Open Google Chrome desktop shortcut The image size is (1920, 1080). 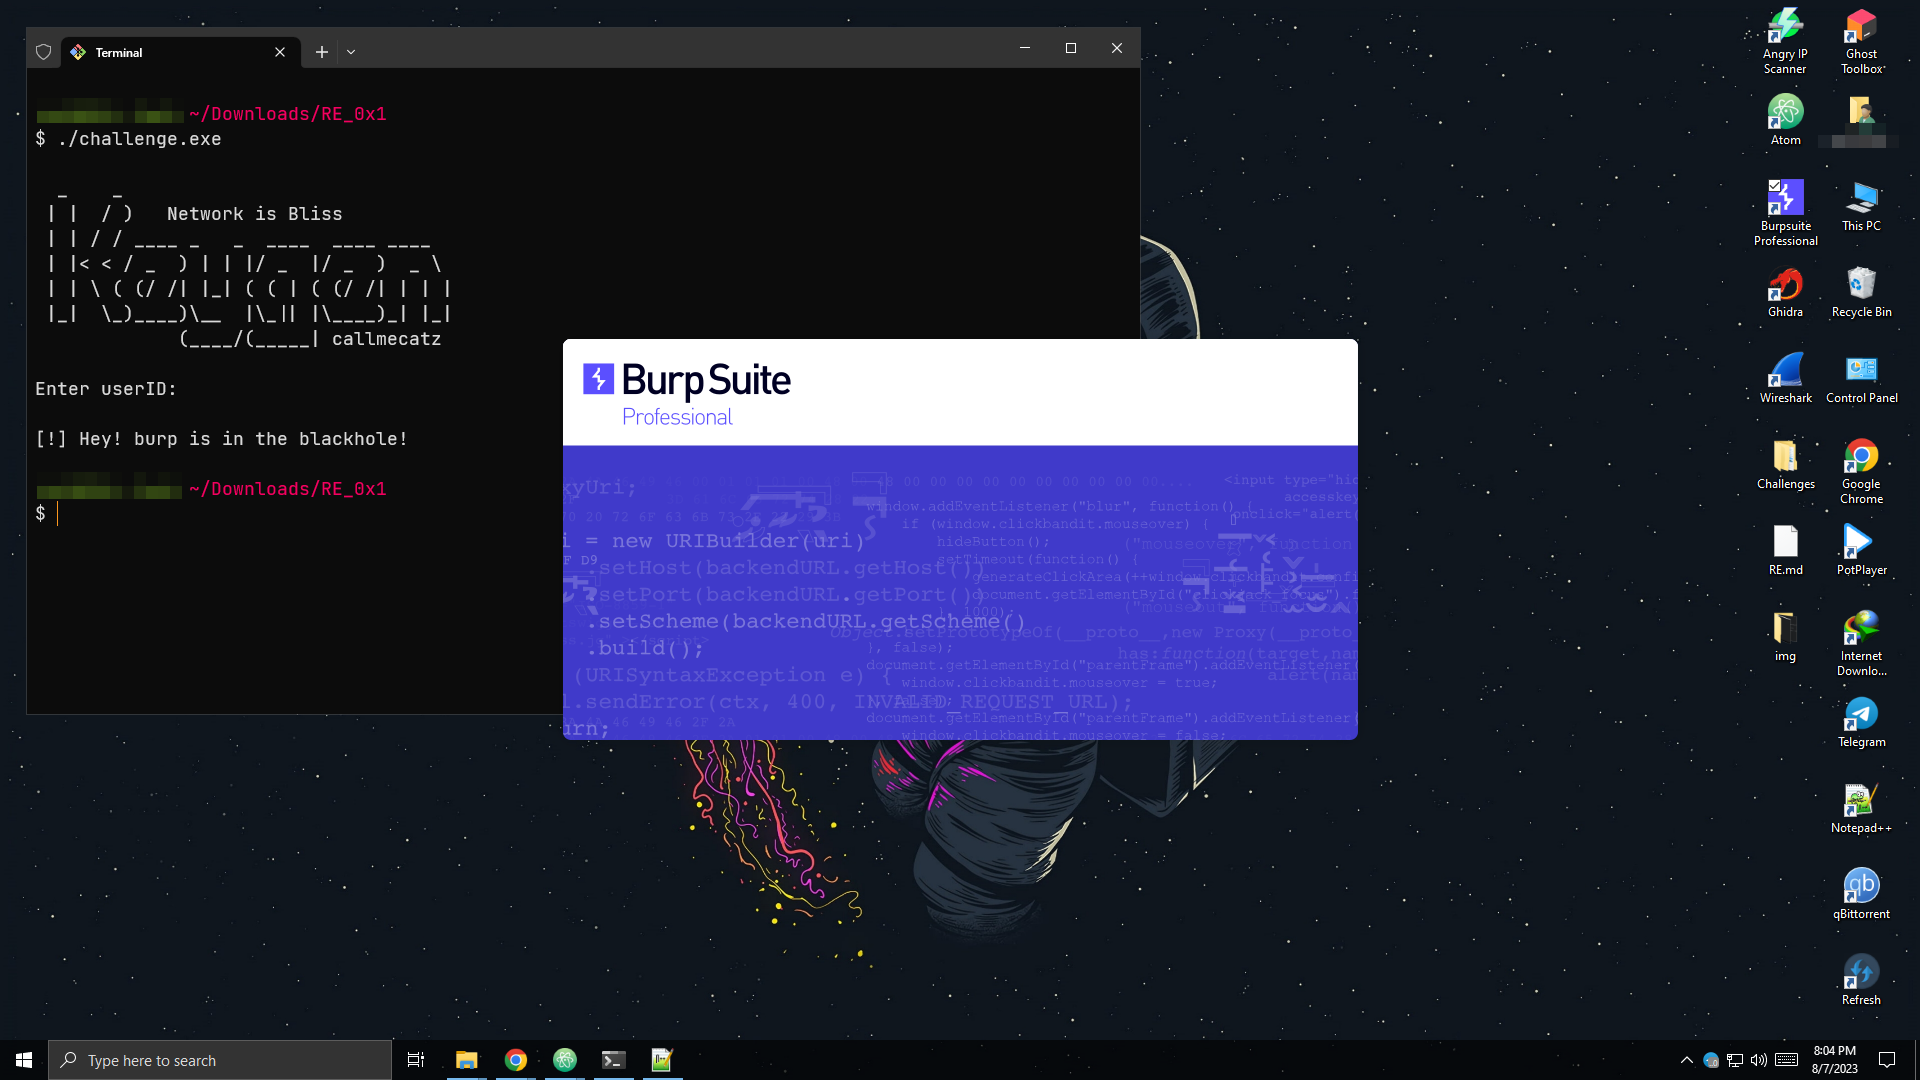tap(1861, 470)
